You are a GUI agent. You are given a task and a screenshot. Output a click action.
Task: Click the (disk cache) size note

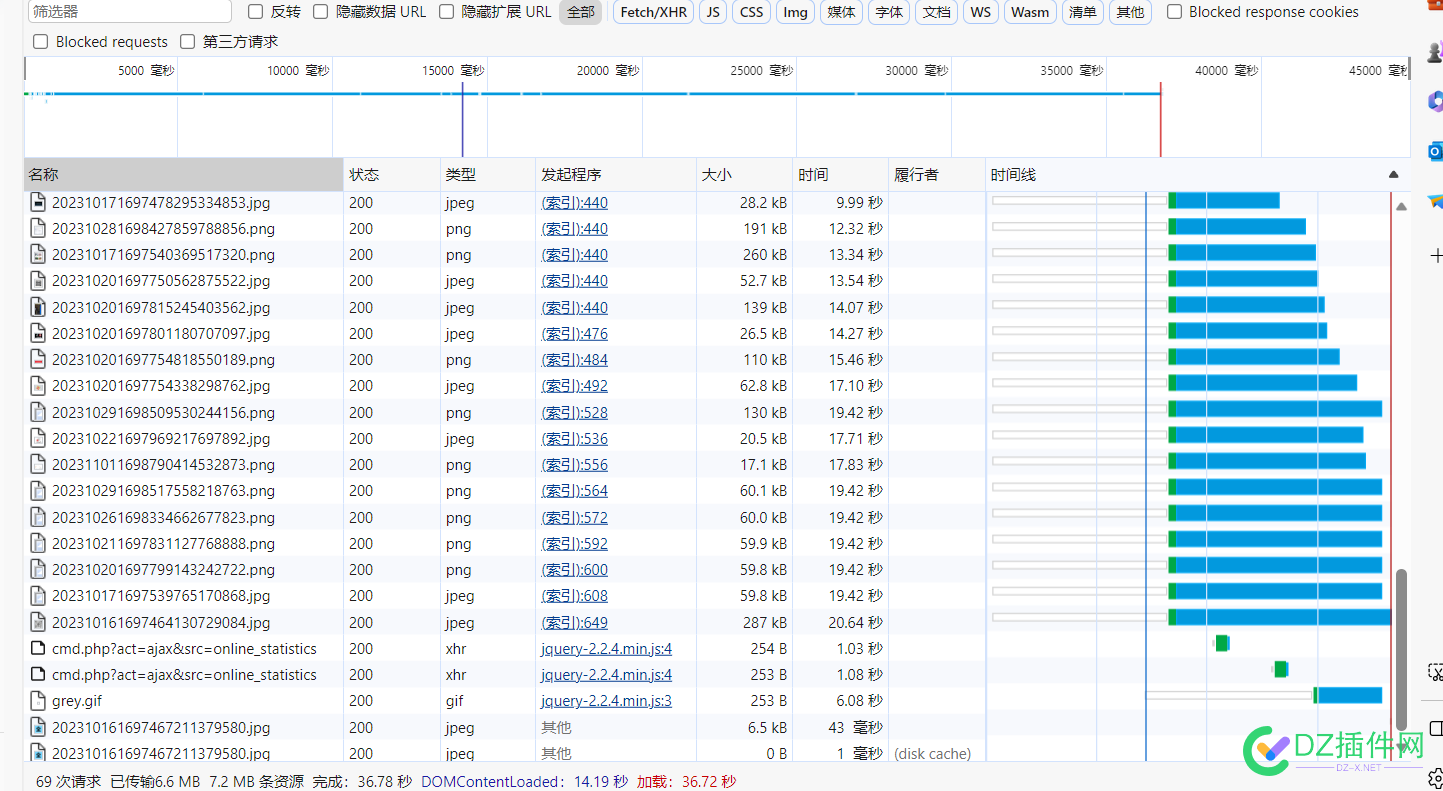click(932, 754)
